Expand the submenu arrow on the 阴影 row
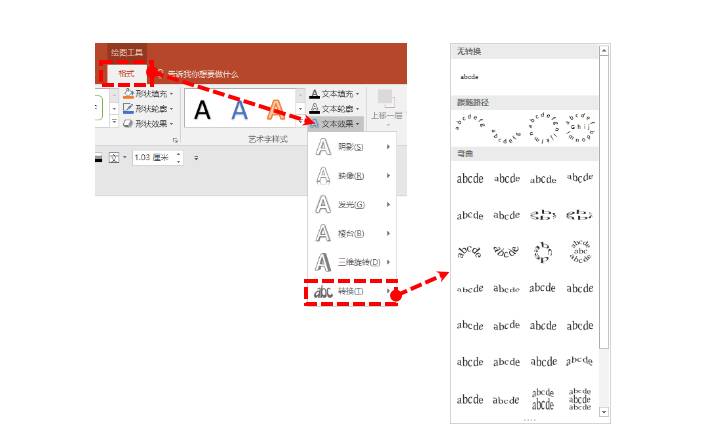The height and width of the screenshot is (440, 711). click(389, 147)
